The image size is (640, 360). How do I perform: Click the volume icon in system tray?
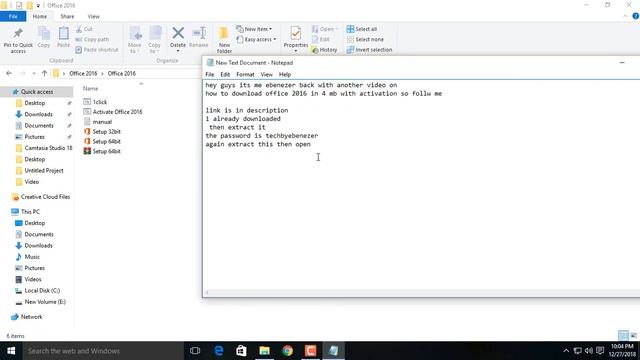pyautogui.click(x=589, y=351)
